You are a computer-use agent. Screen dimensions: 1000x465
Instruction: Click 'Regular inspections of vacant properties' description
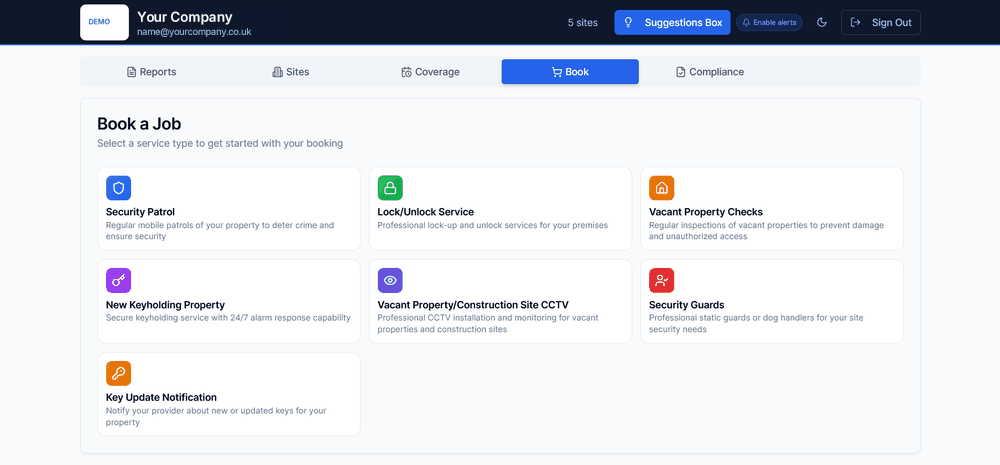click(x=767, y=231)
